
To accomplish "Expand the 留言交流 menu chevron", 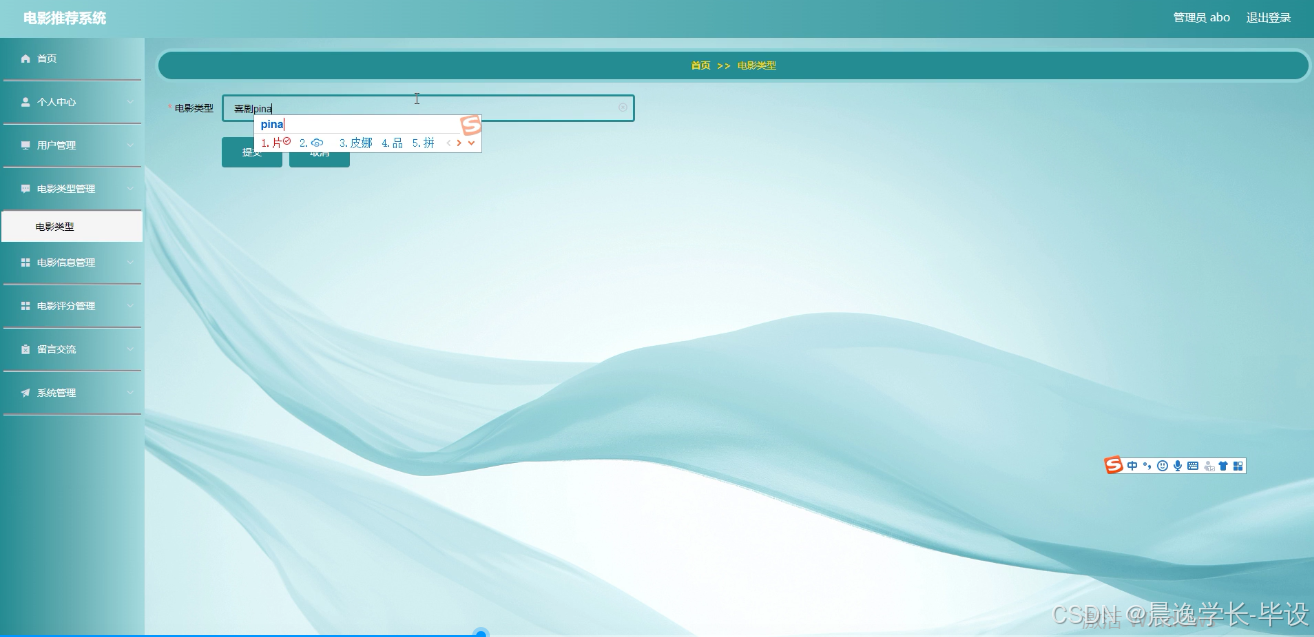I will tap(130, 350).
